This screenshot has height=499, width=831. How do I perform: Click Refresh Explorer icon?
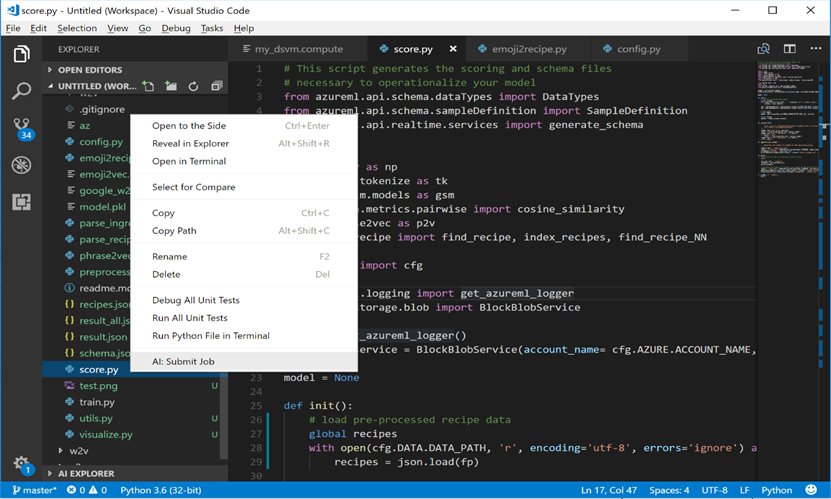pos(193,86)
